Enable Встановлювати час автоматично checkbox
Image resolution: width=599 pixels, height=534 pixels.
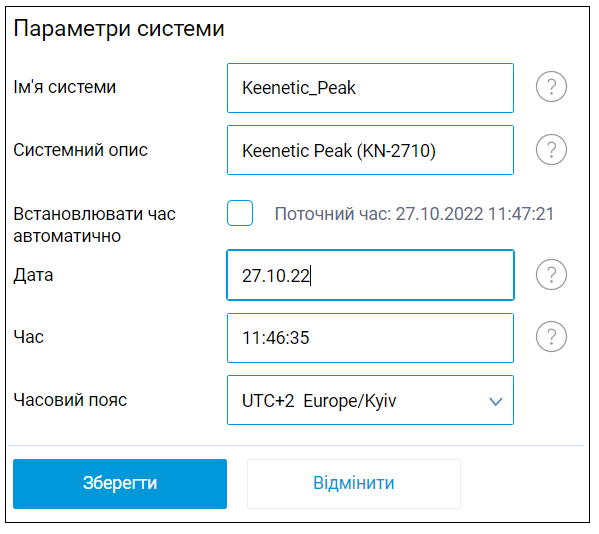[x=240, y=213]
